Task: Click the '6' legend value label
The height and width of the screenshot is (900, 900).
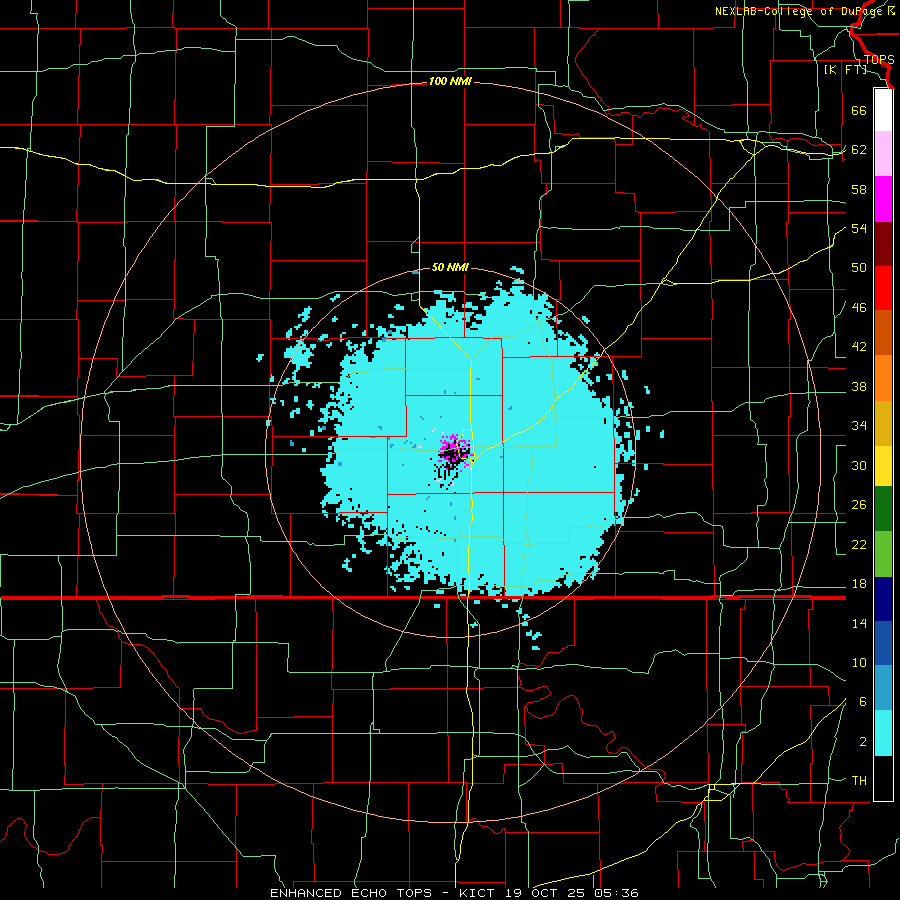Action: (x=862, y=701)
